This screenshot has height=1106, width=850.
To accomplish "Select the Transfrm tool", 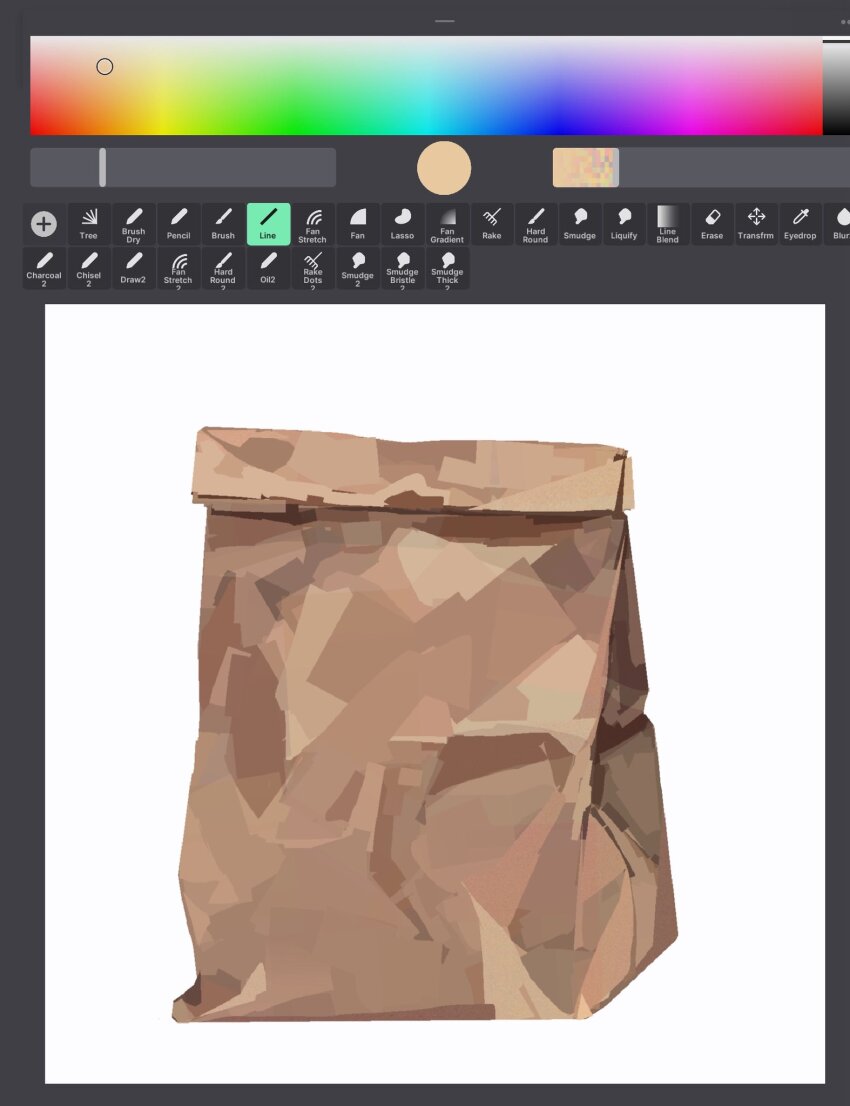I will click(x=756, y=224).
